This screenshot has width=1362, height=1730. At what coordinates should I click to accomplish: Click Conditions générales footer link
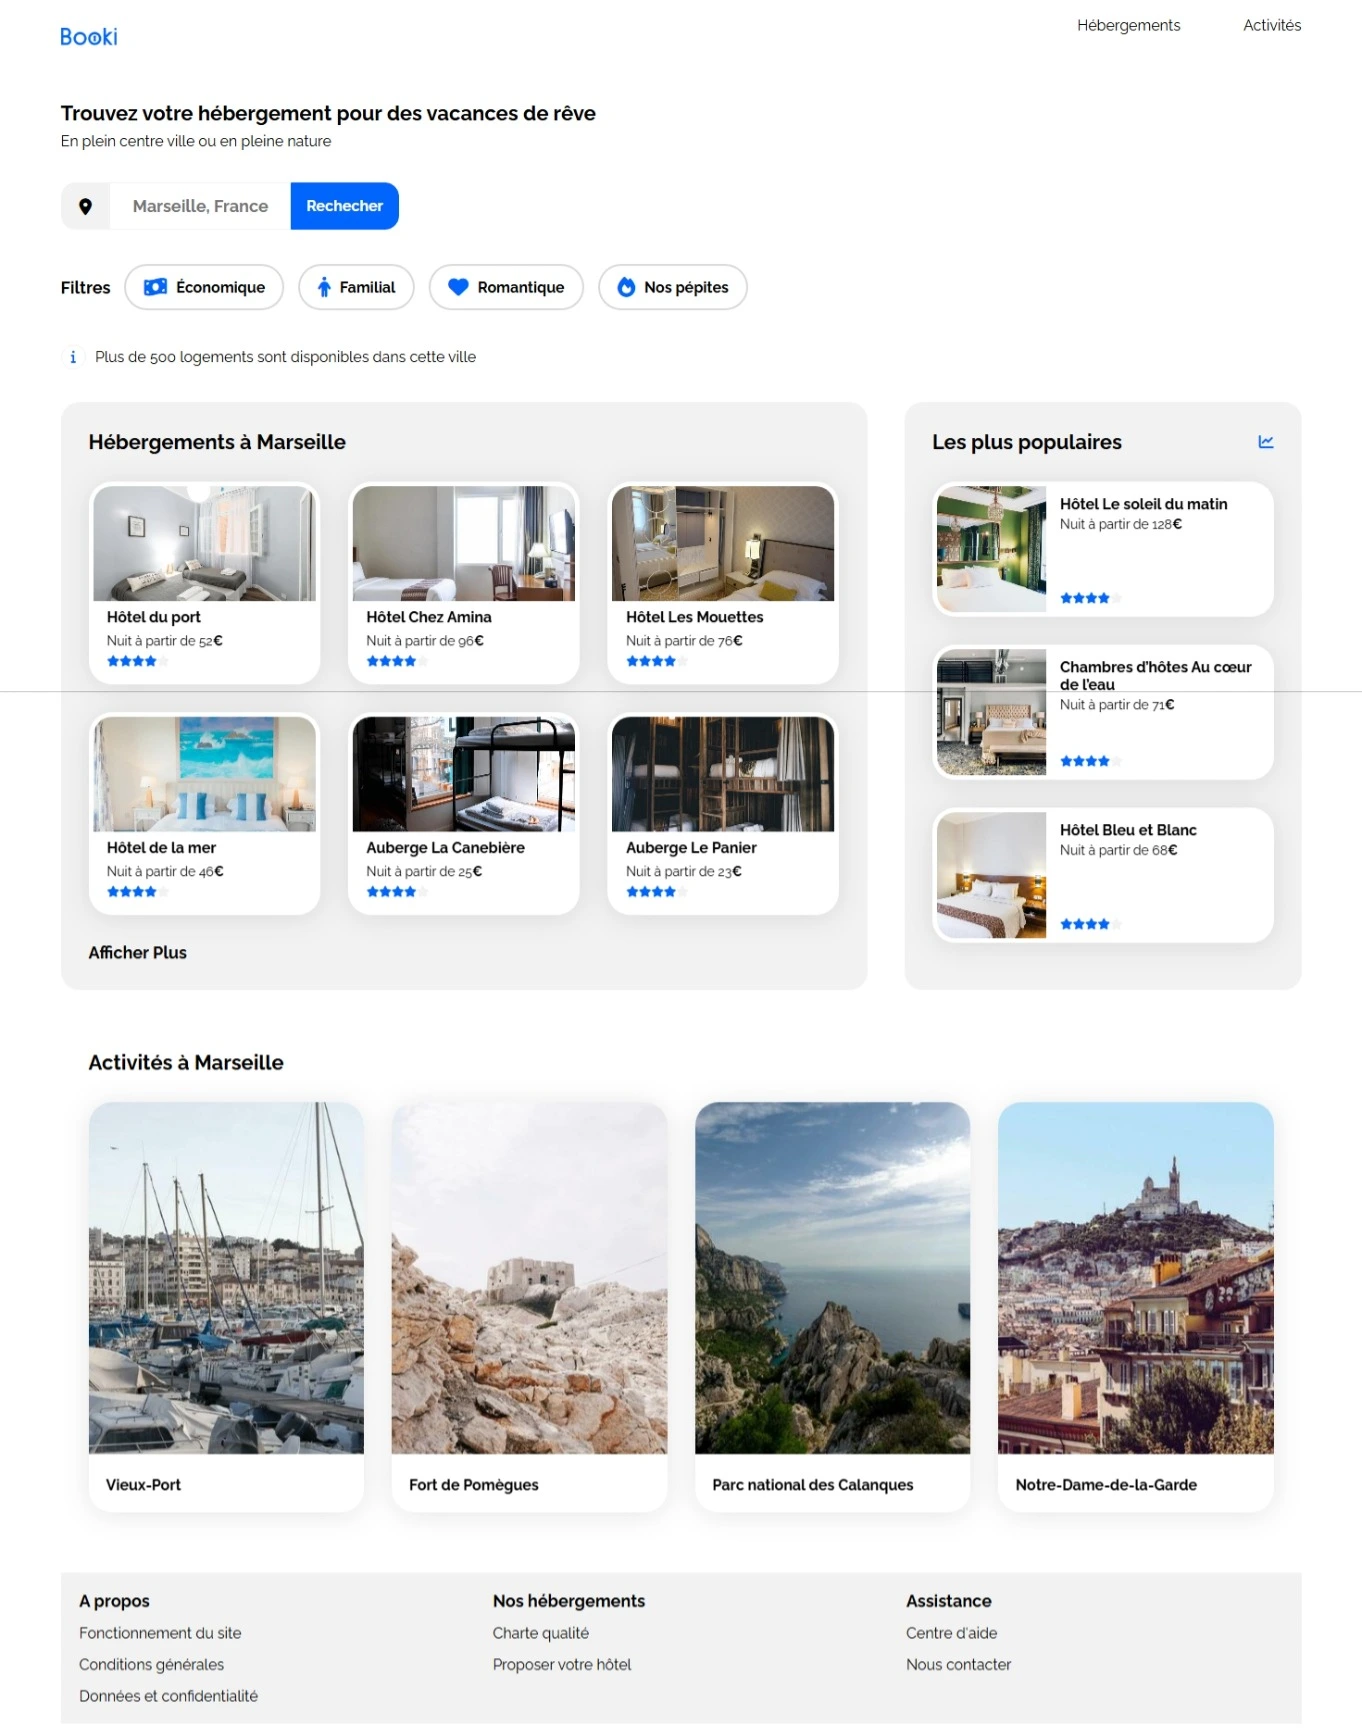(x=151, y=1665)
